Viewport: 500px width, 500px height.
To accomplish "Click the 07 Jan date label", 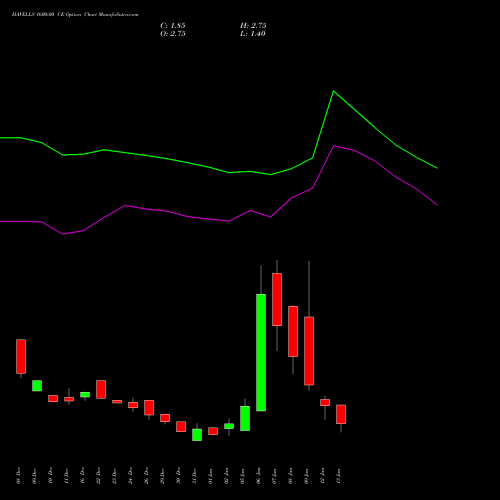I will pos(274,476).
